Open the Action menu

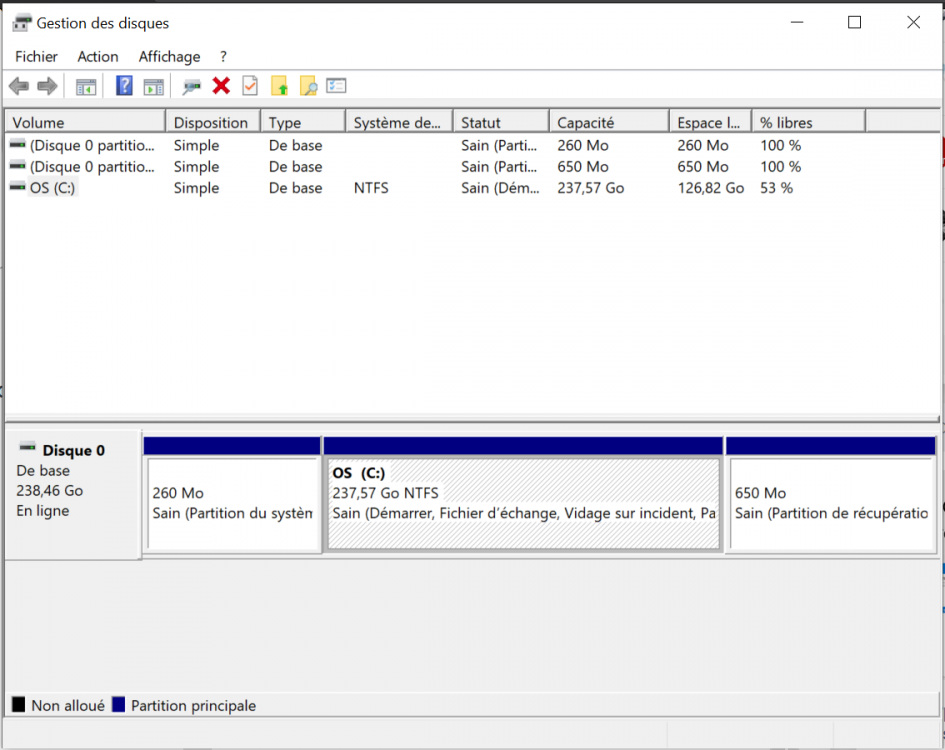point(98,57)
